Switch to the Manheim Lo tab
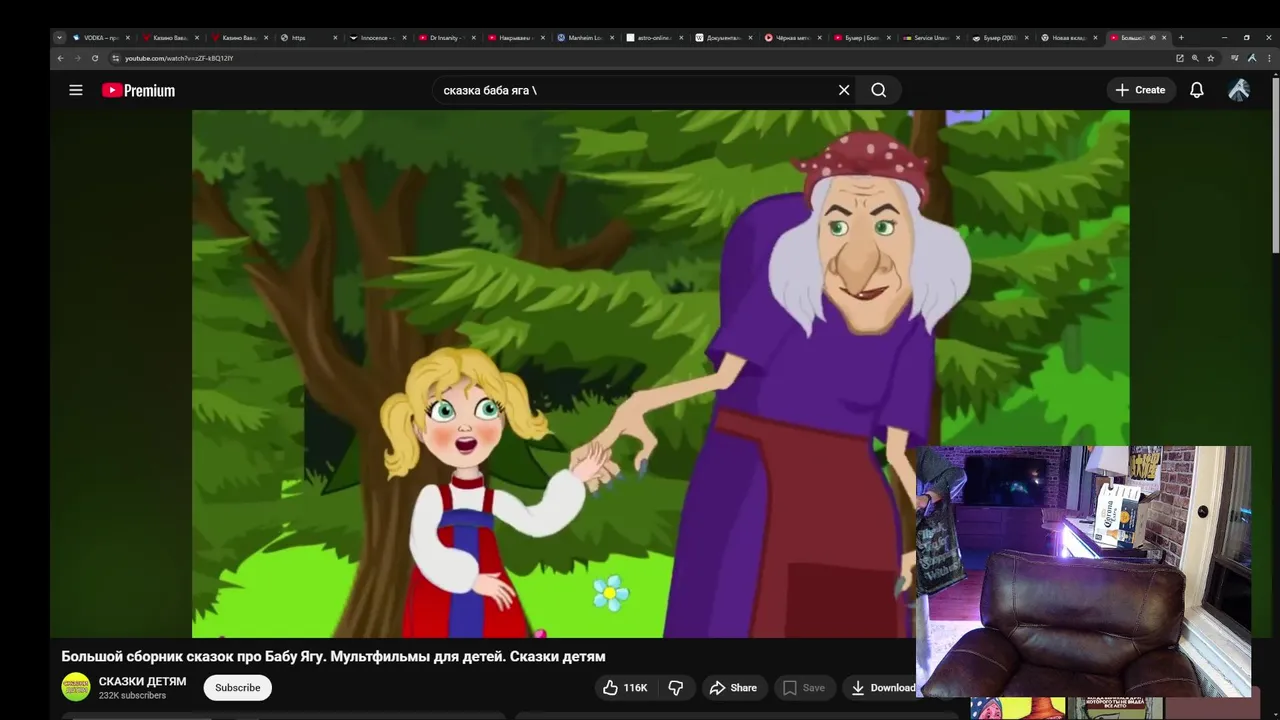Image resolution: width=1280 pixels, height=720 pixels. tap(585, 38)
